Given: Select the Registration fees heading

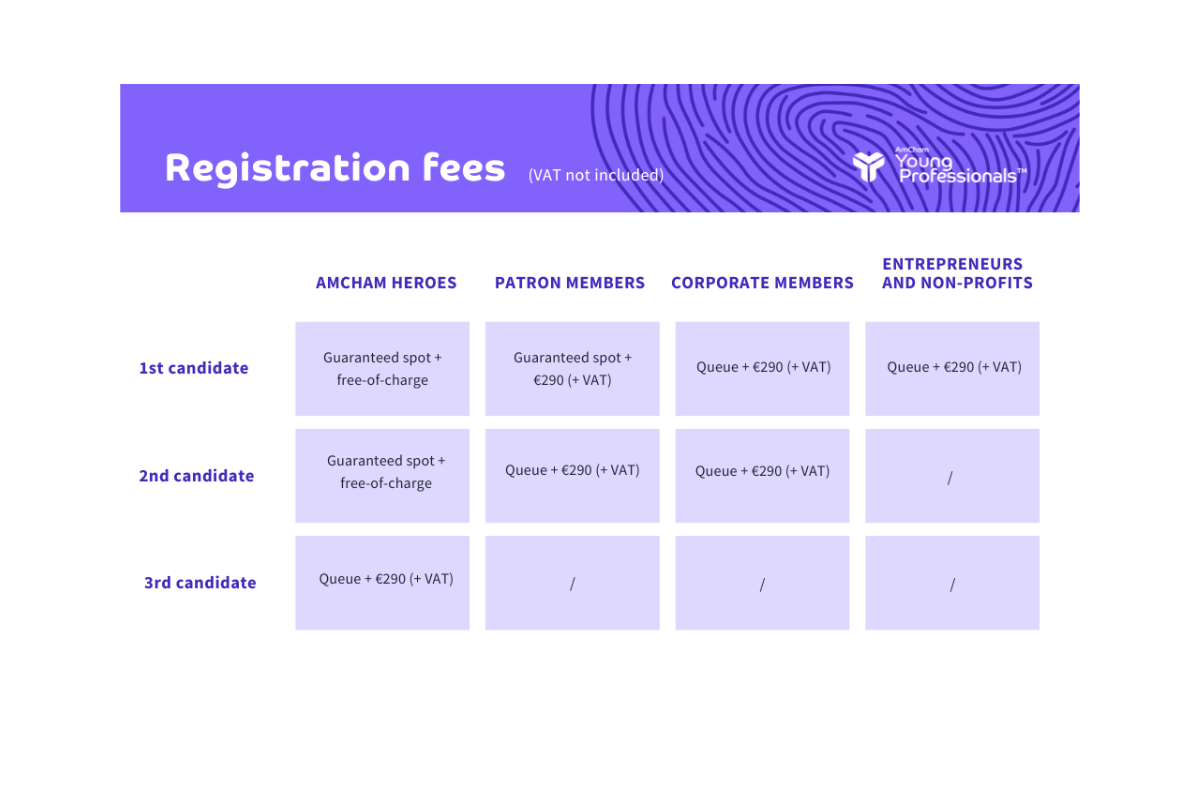Looking at the screenshot, I should (335, 167).
